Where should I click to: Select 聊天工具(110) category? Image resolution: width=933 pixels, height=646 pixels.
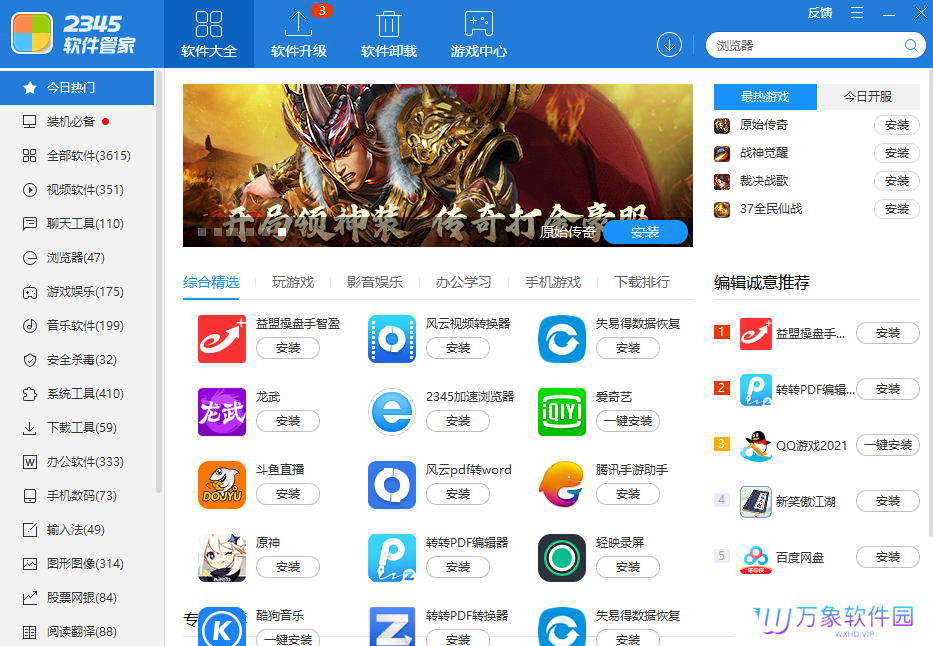[77, 224]
